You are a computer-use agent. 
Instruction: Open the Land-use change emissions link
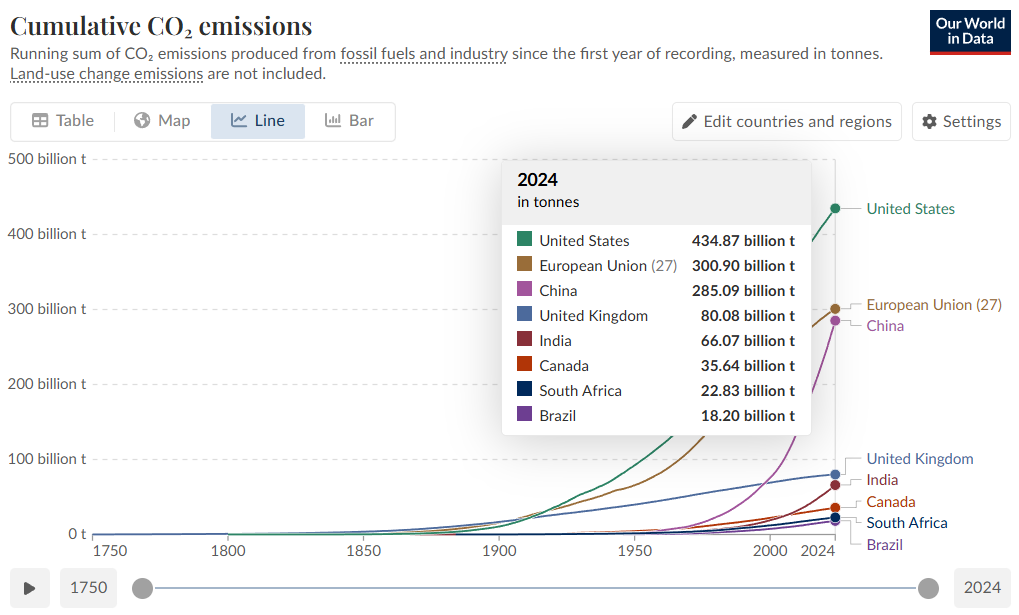(106, 74)
